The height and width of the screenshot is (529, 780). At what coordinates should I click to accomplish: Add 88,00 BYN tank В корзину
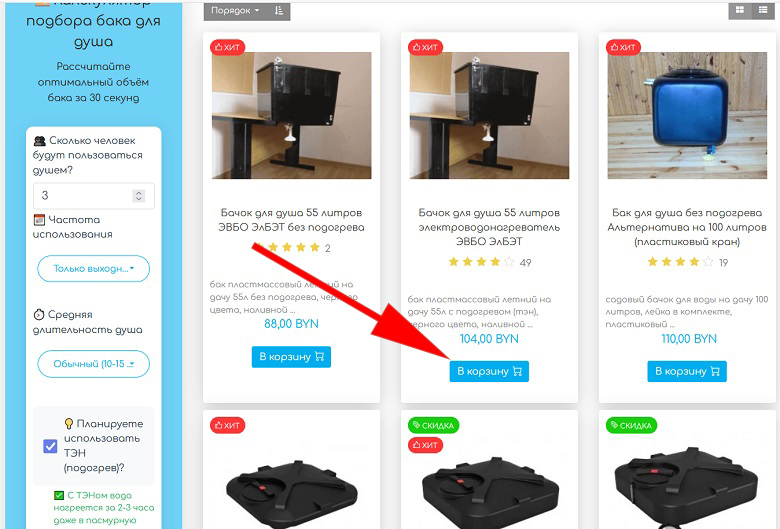pyautogui.click(x=291, y=357)
